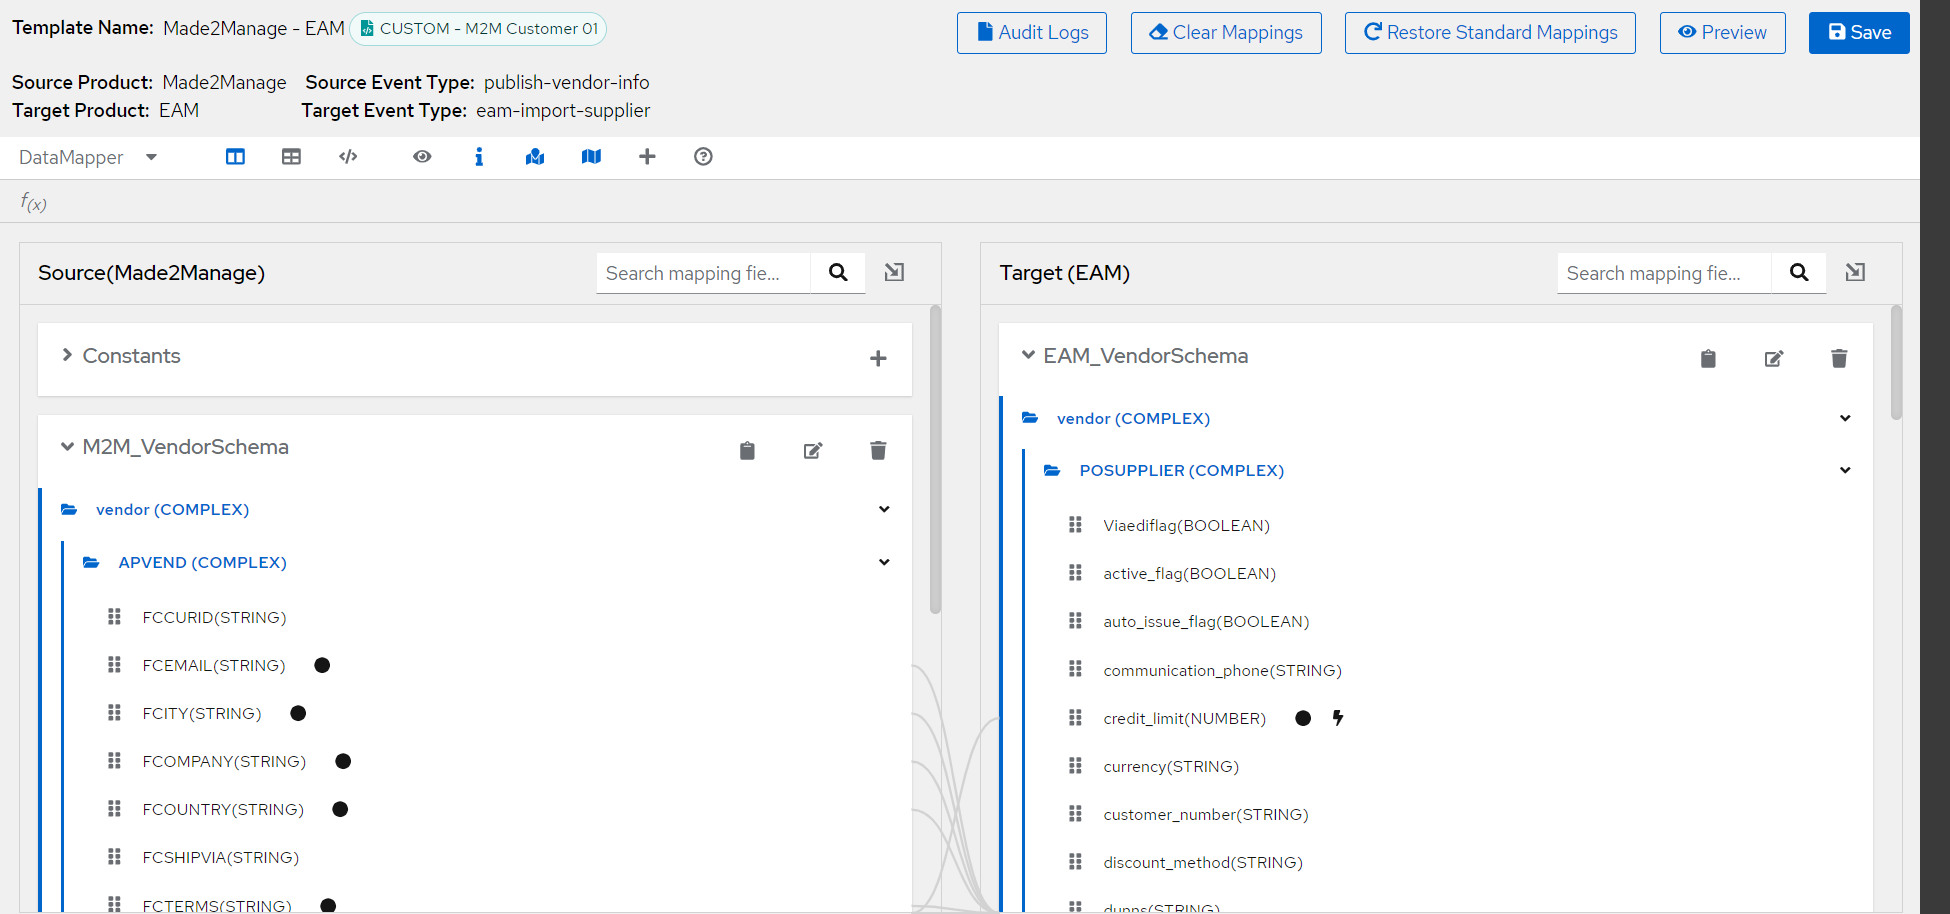Click the column mapper view icon

coord(235,157)
